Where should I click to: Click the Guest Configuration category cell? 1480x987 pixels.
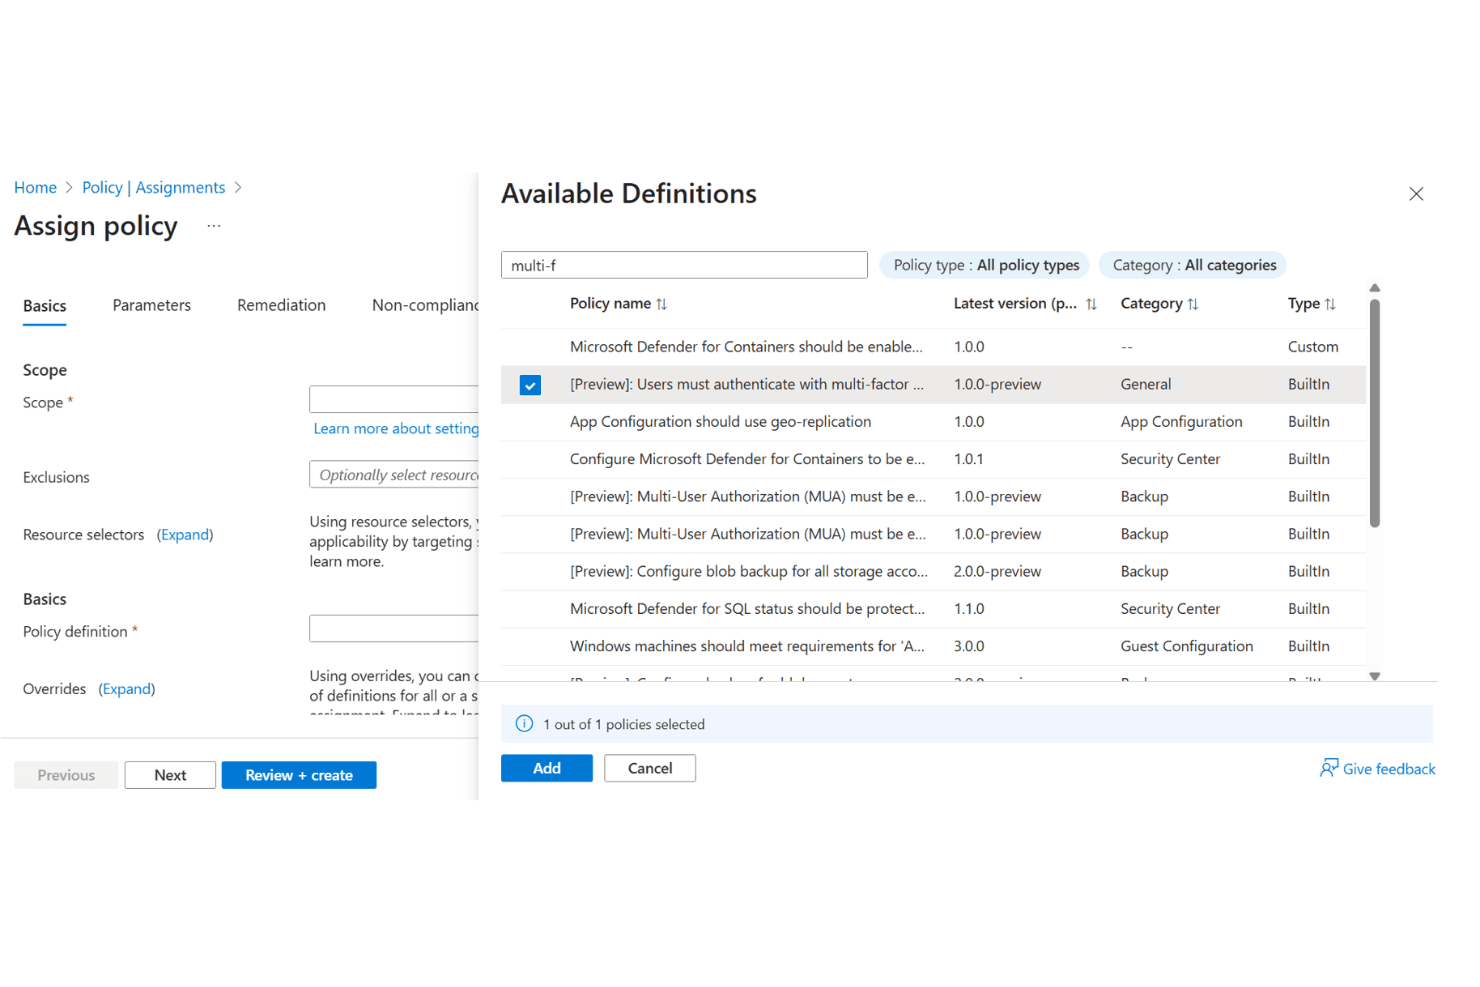pos(1186,647)
